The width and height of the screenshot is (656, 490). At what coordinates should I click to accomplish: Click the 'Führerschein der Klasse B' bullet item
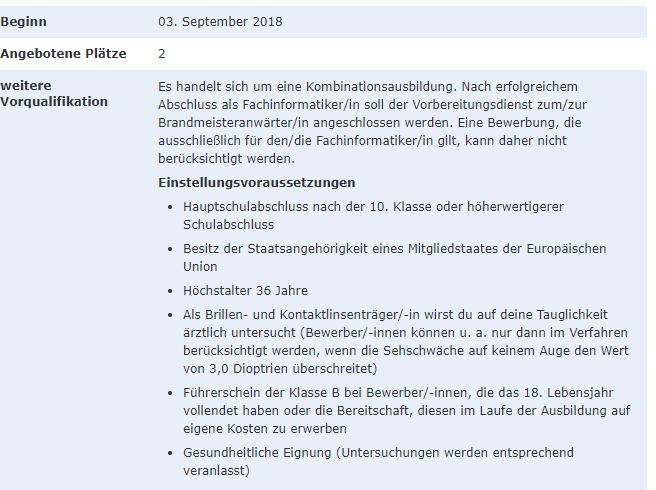pyautogui.click(x=406, y=410)
